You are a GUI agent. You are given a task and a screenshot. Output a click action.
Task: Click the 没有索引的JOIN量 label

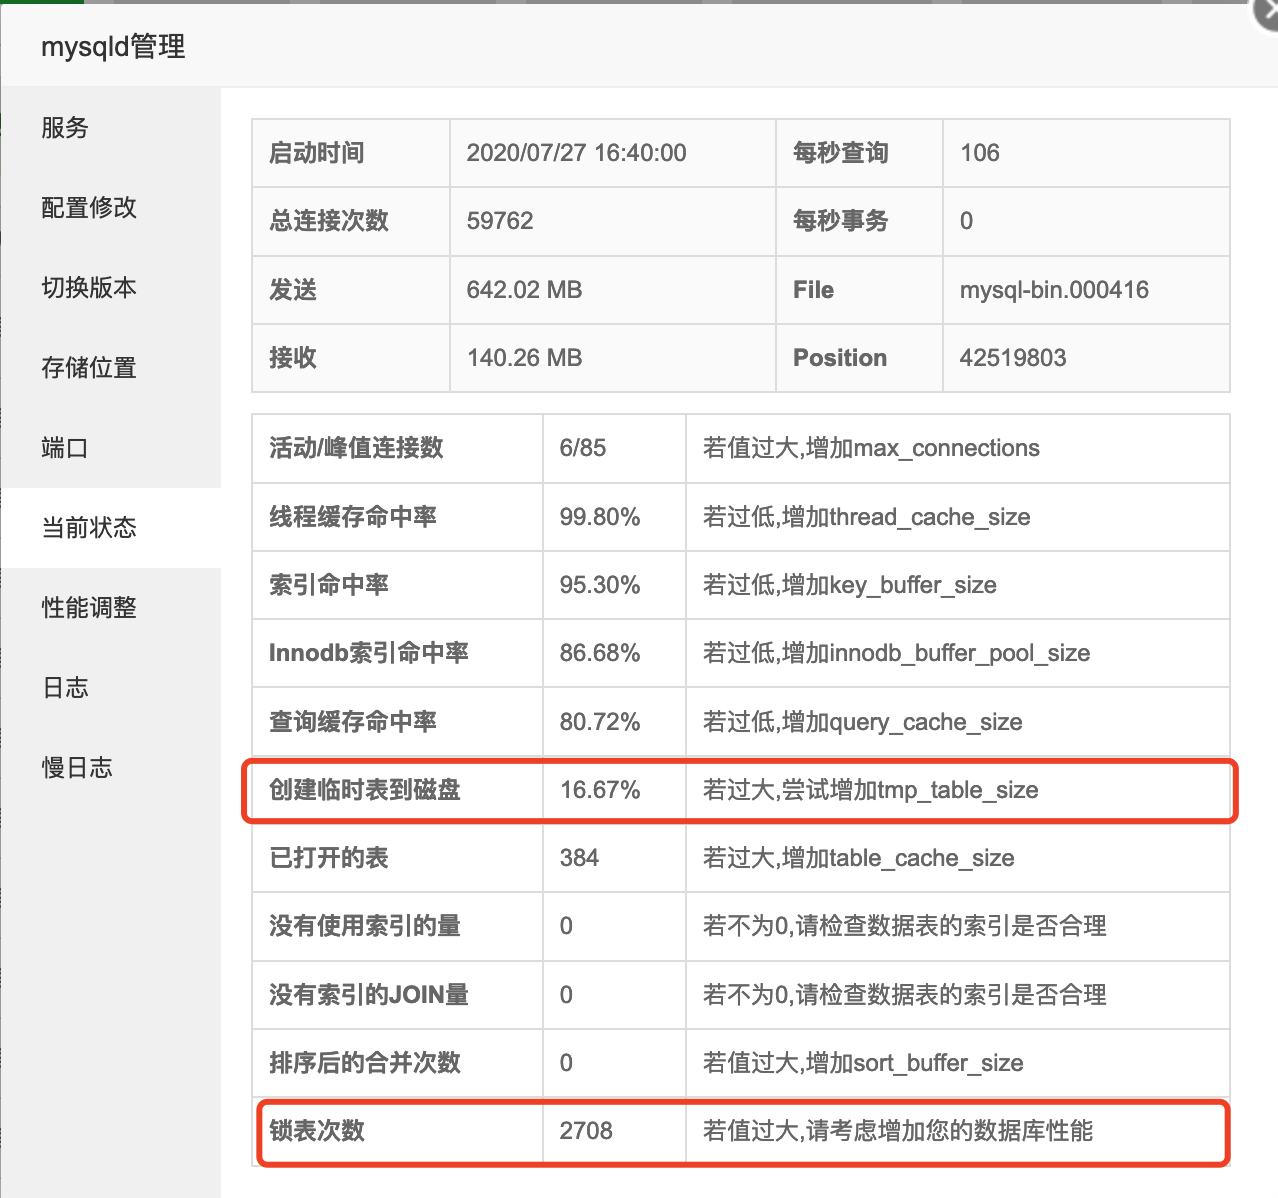point(369,995)
